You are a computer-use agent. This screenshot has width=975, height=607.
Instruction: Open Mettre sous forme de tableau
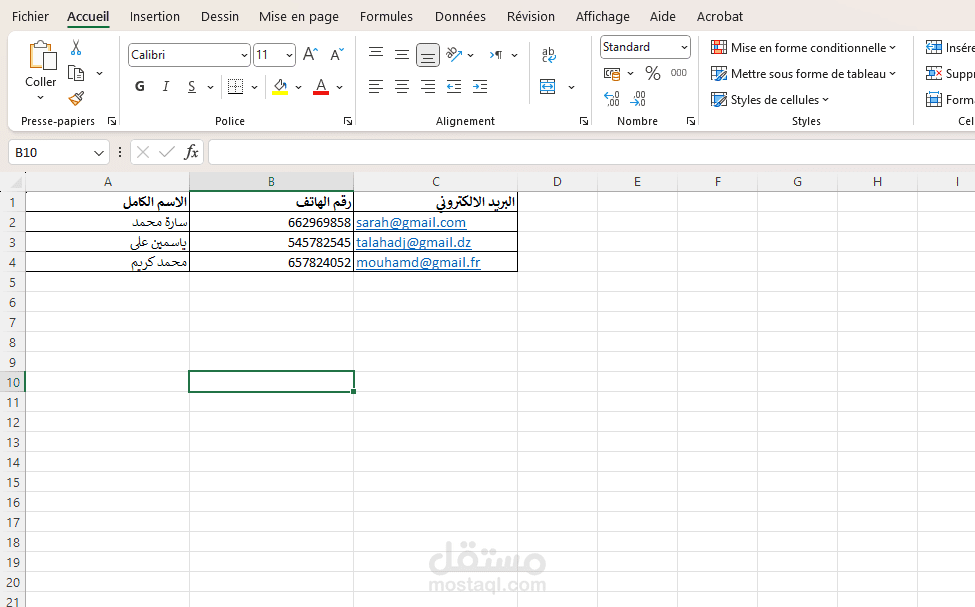[x=803, y=74]
